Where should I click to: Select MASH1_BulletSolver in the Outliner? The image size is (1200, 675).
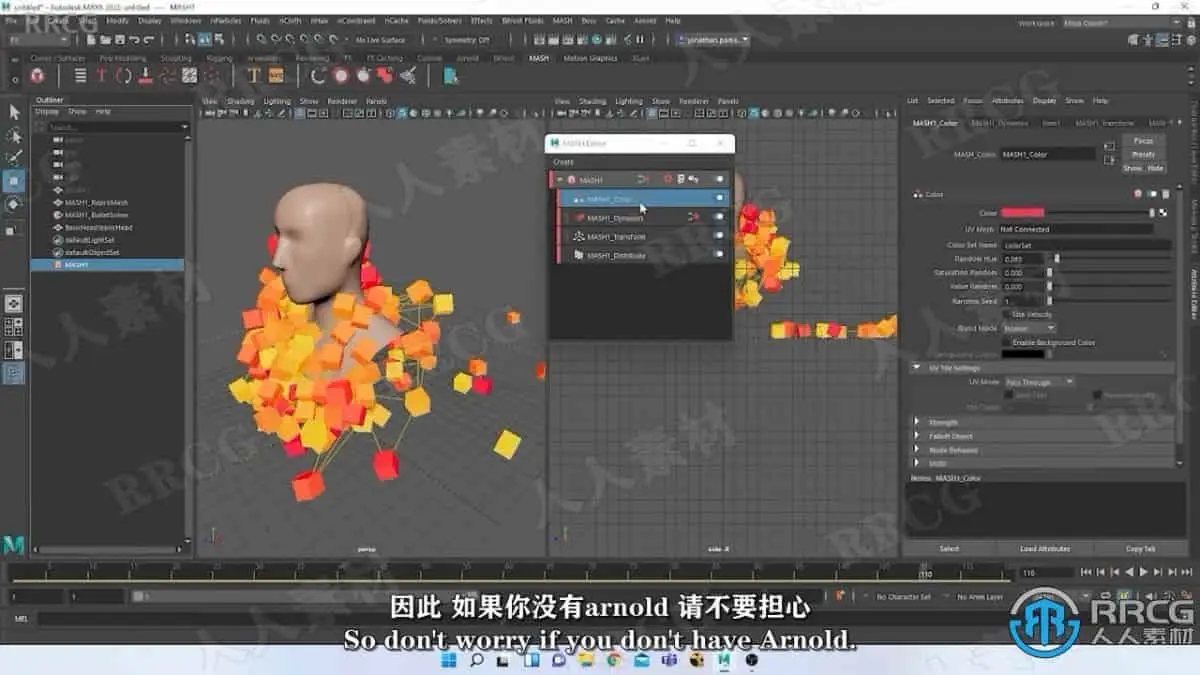pyautogui.click(x=96, y=215)
